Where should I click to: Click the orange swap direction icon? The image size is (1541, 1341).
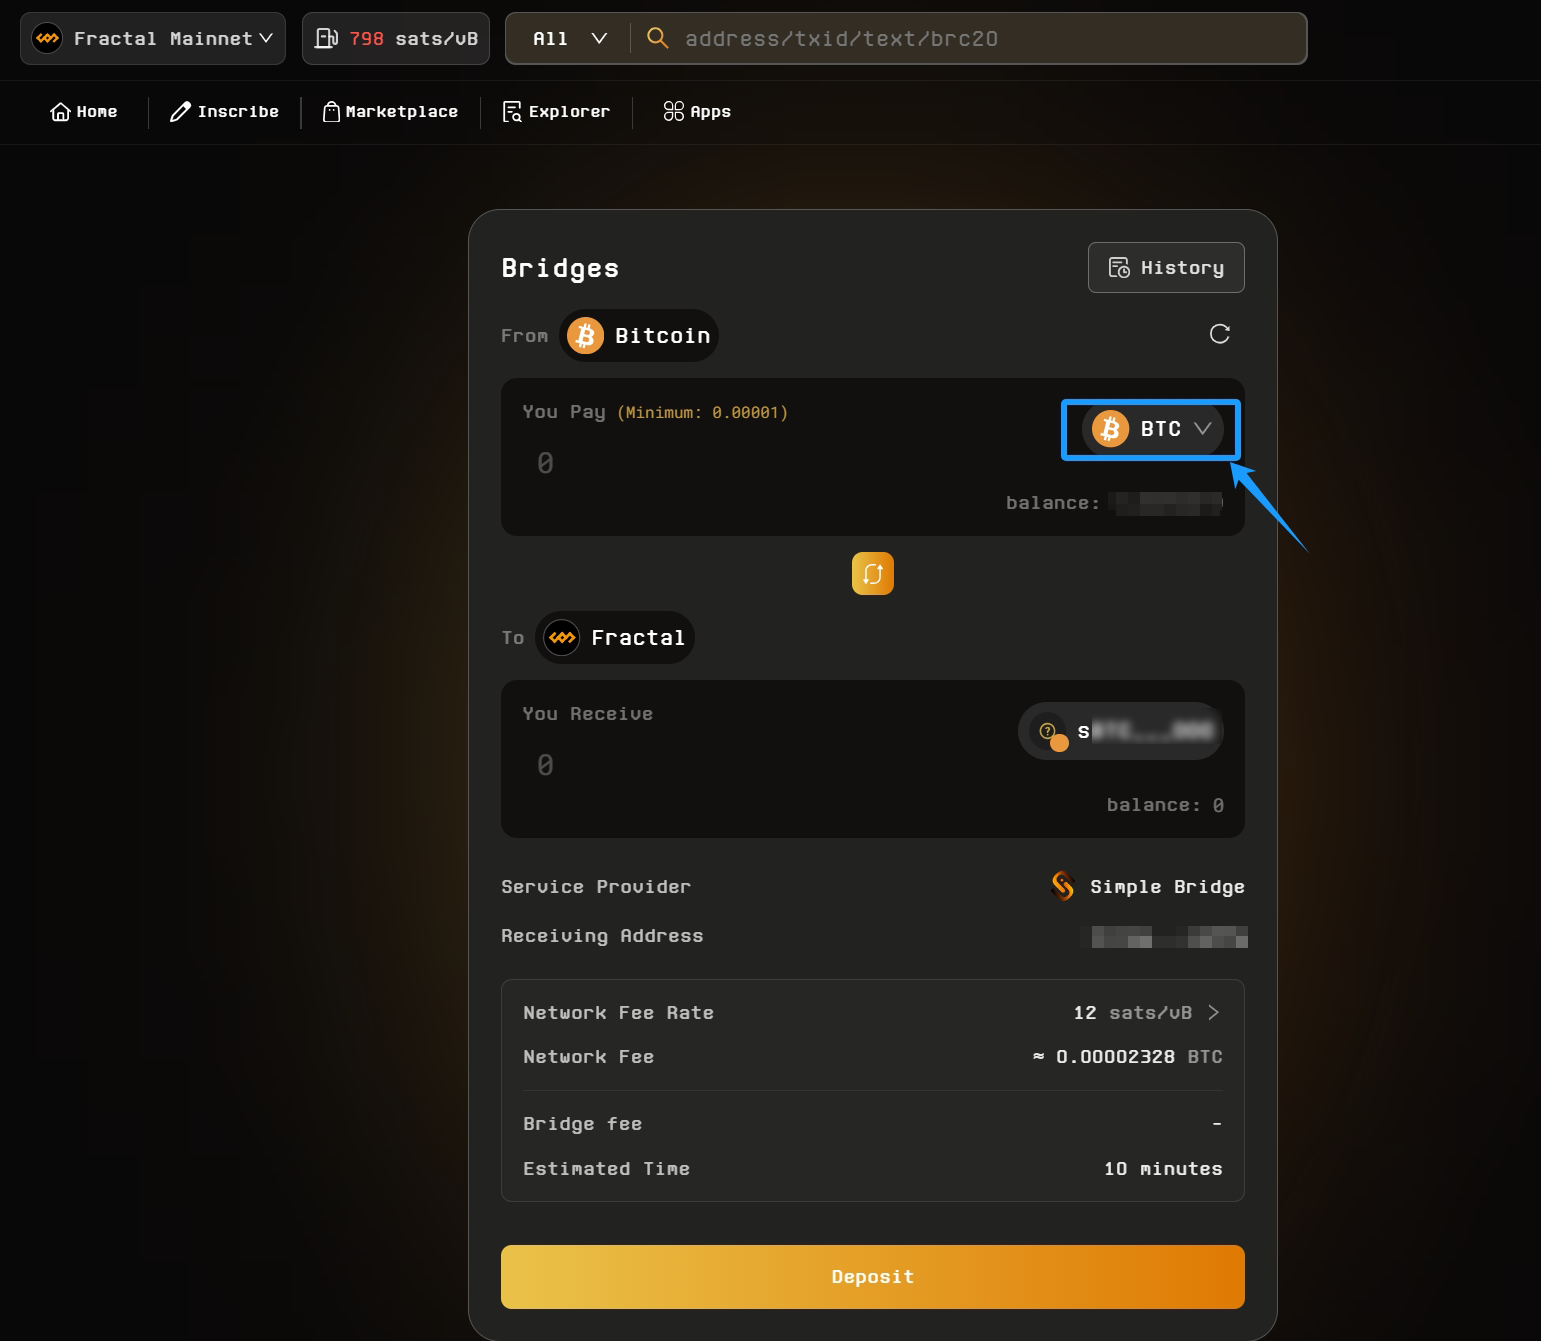tap(872, 574)
